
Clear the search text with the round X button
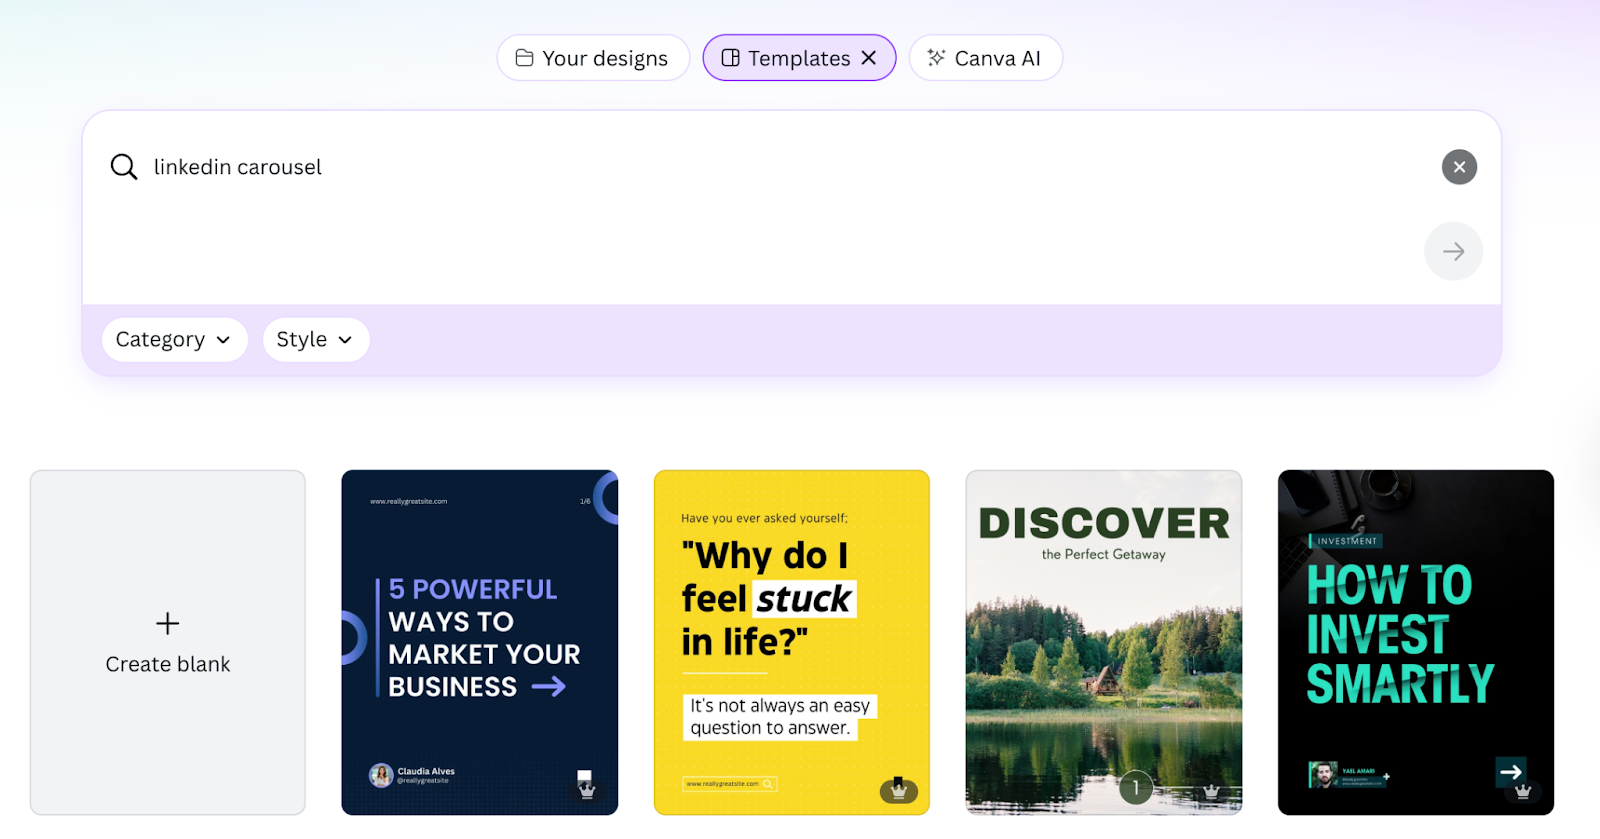(1459, 167)
